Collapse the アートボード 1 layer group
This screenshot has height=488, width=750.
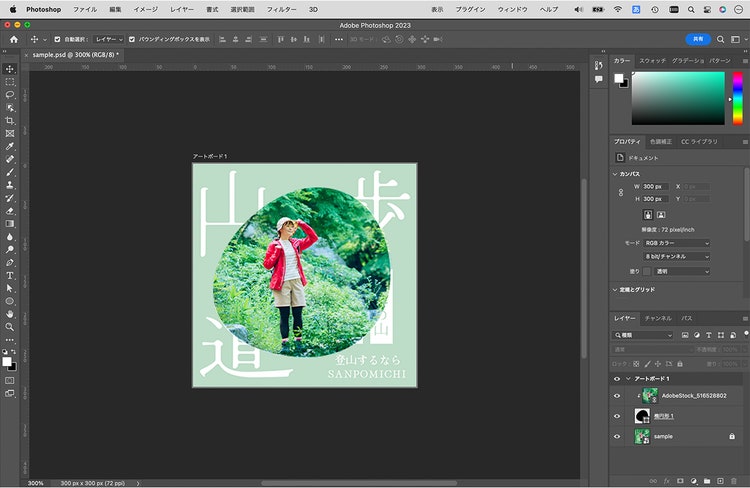[x=628, y=379]
